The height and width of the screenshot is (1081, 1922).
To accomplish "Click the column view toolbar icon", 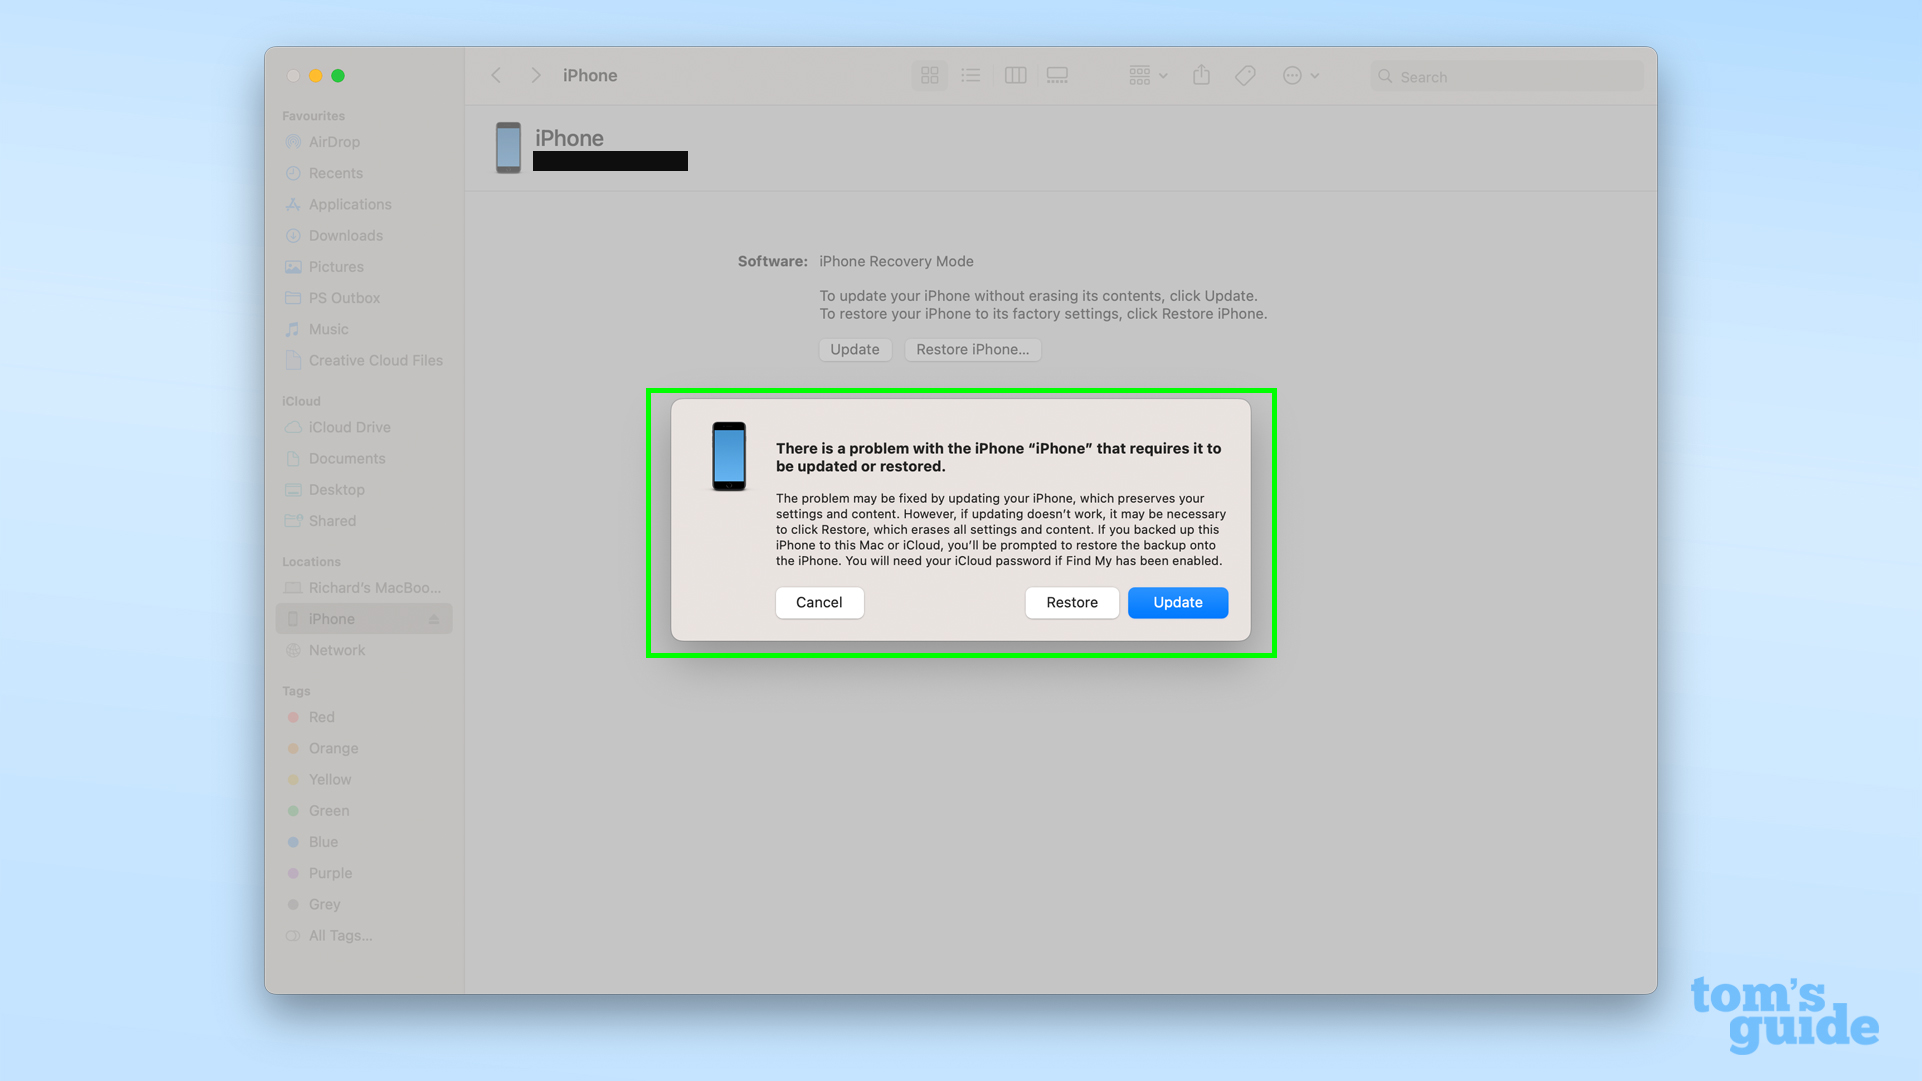I will coord(1015,75).
